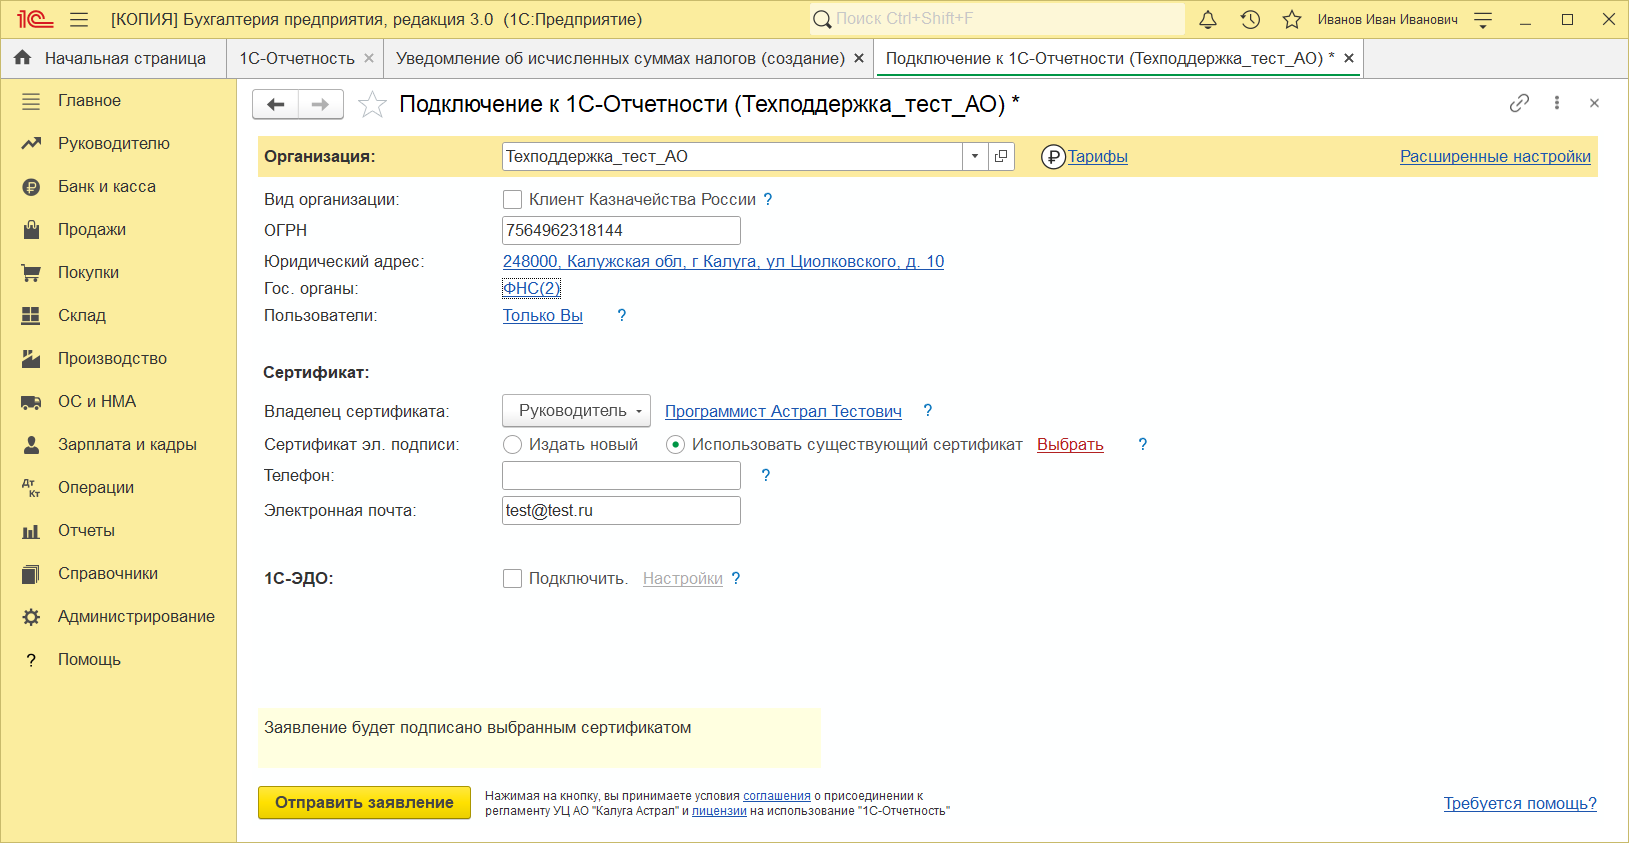
Task: Open Операции section in sidebar
Action: [x=118, y=487]
